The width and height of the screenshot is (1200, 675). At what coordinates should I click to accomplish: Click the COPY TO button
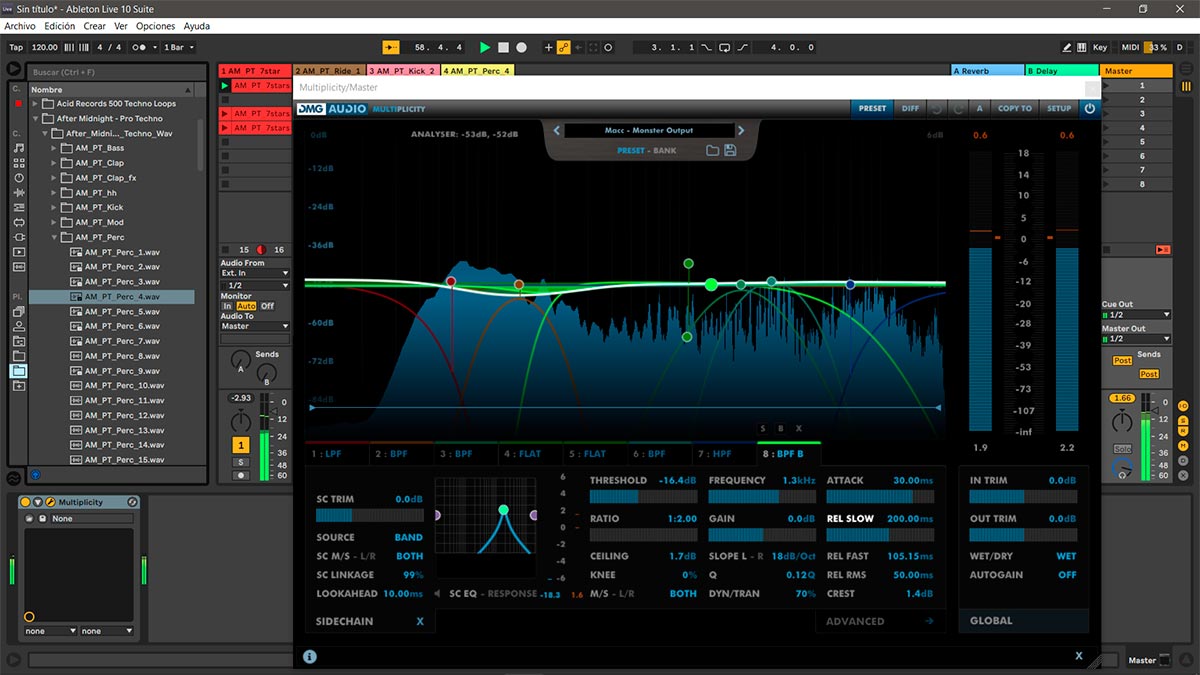pyautogui.click(x=1014, y=108)
